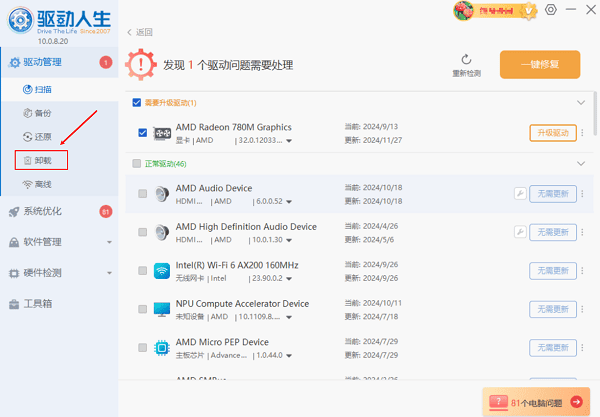Open version dropdown showing 1.0.44.0

(x=289, y=356)
